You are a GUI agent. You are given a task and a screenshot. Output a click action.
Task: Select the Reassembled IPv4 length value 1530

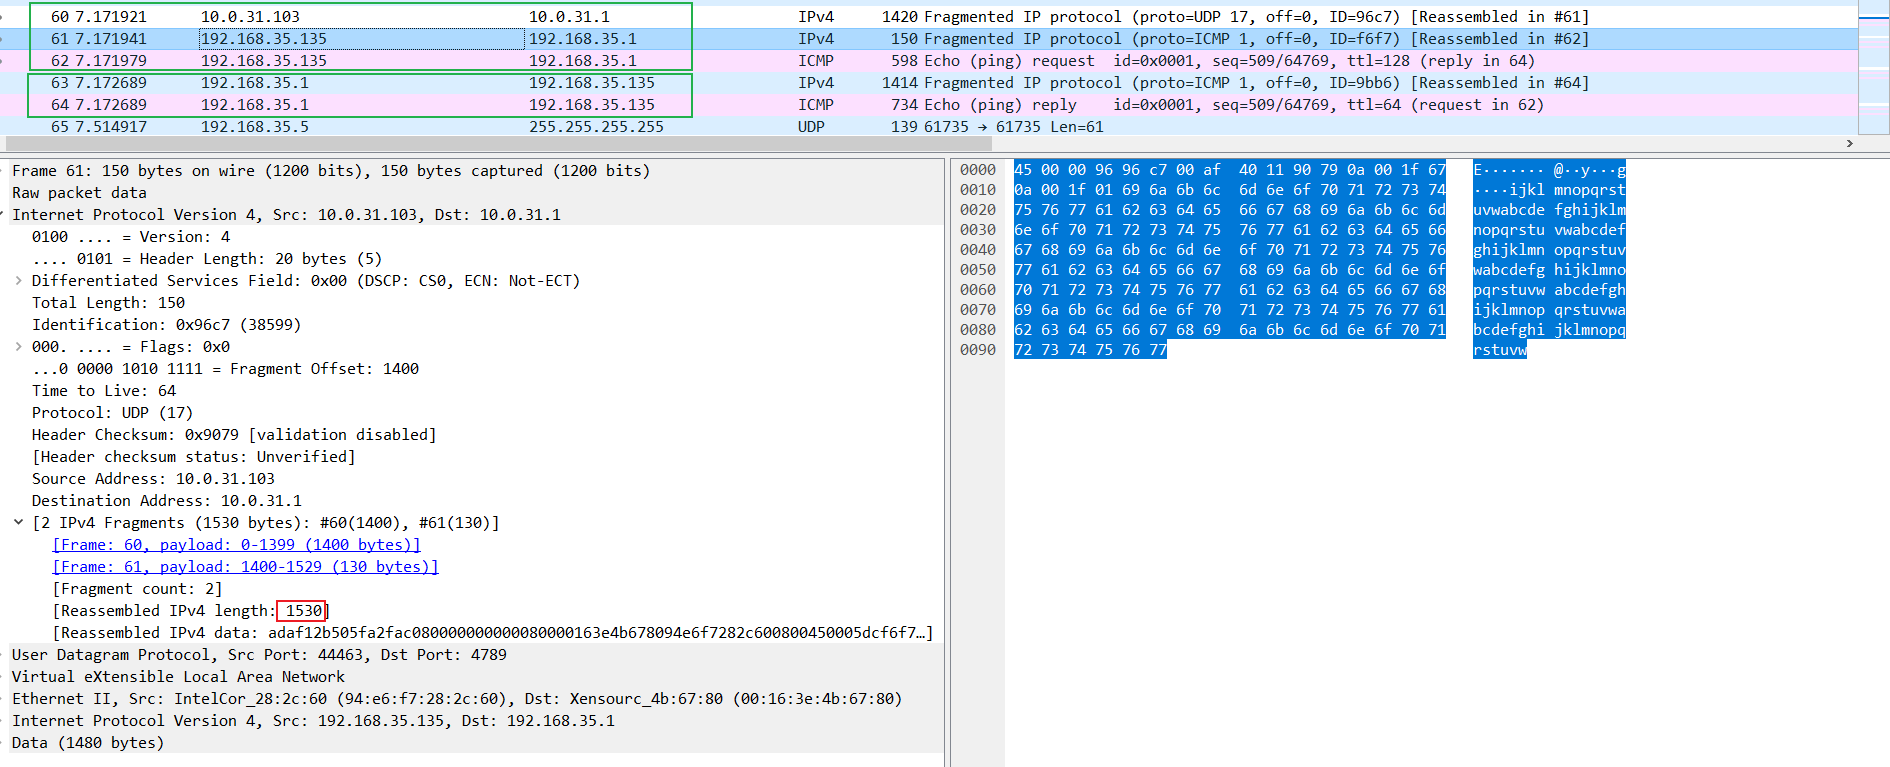coord(303,611)
